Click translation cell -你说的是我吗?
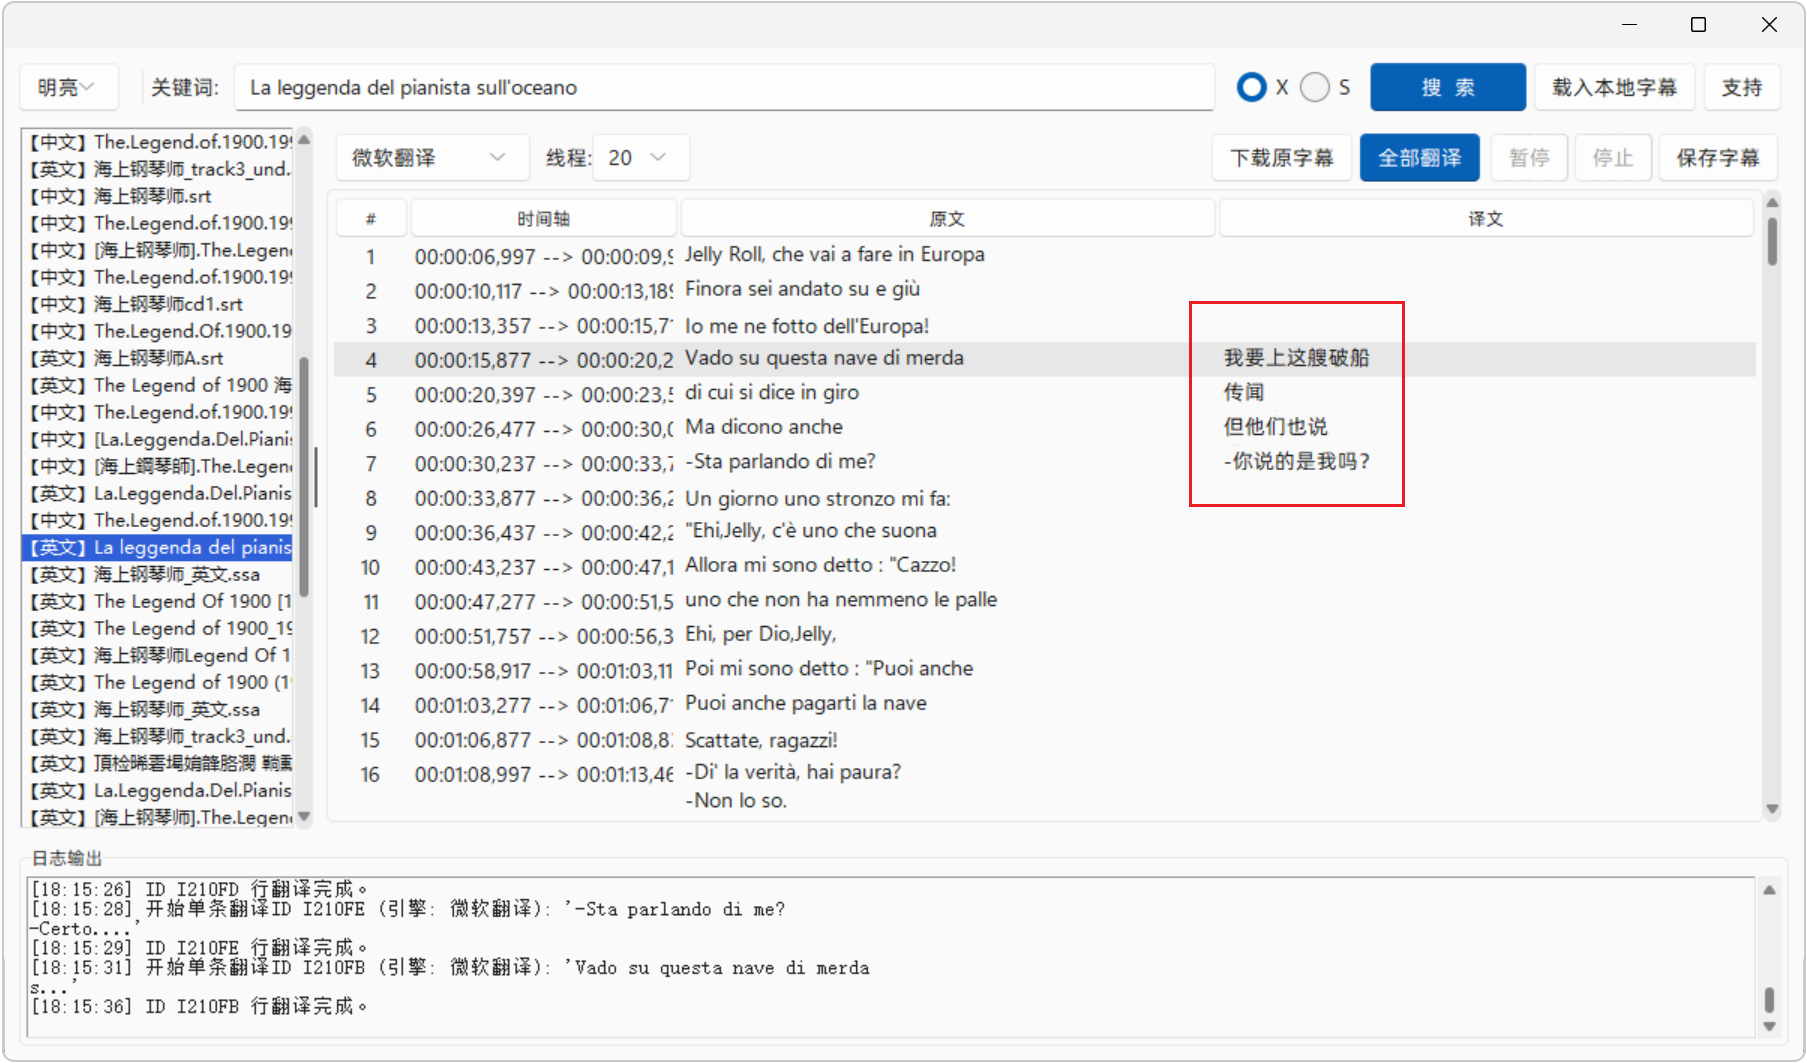Viewport: 1807px width, 1063px height. pos(1297,462)
